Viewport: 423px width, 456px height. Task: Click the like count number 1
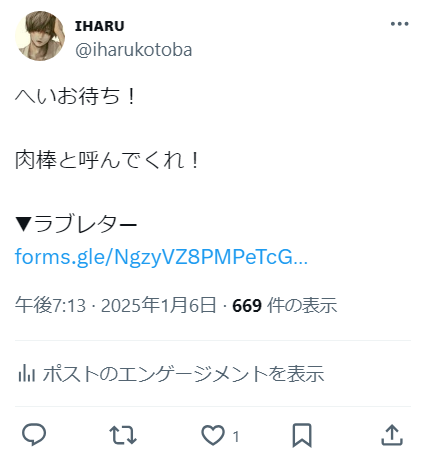[x=236, y=436]
